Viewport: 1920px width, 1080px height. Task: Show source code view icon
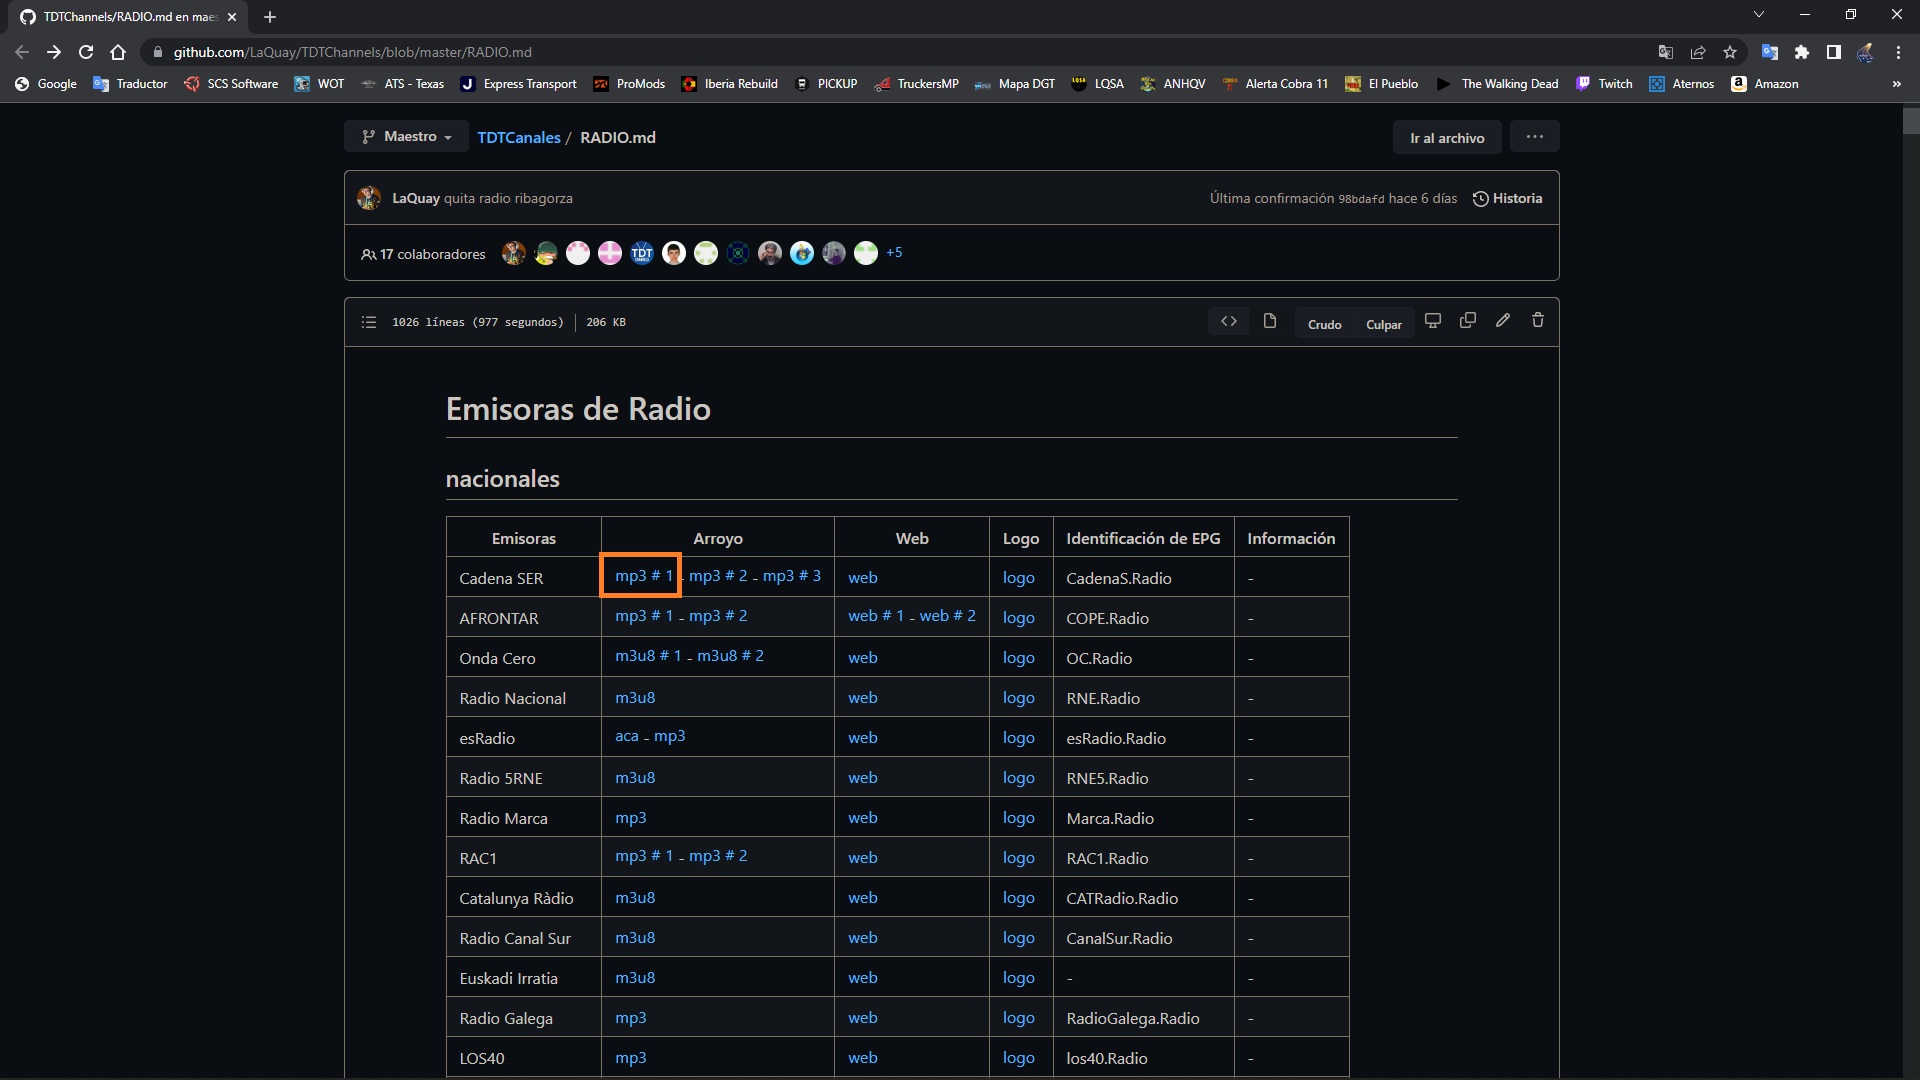1229,322
